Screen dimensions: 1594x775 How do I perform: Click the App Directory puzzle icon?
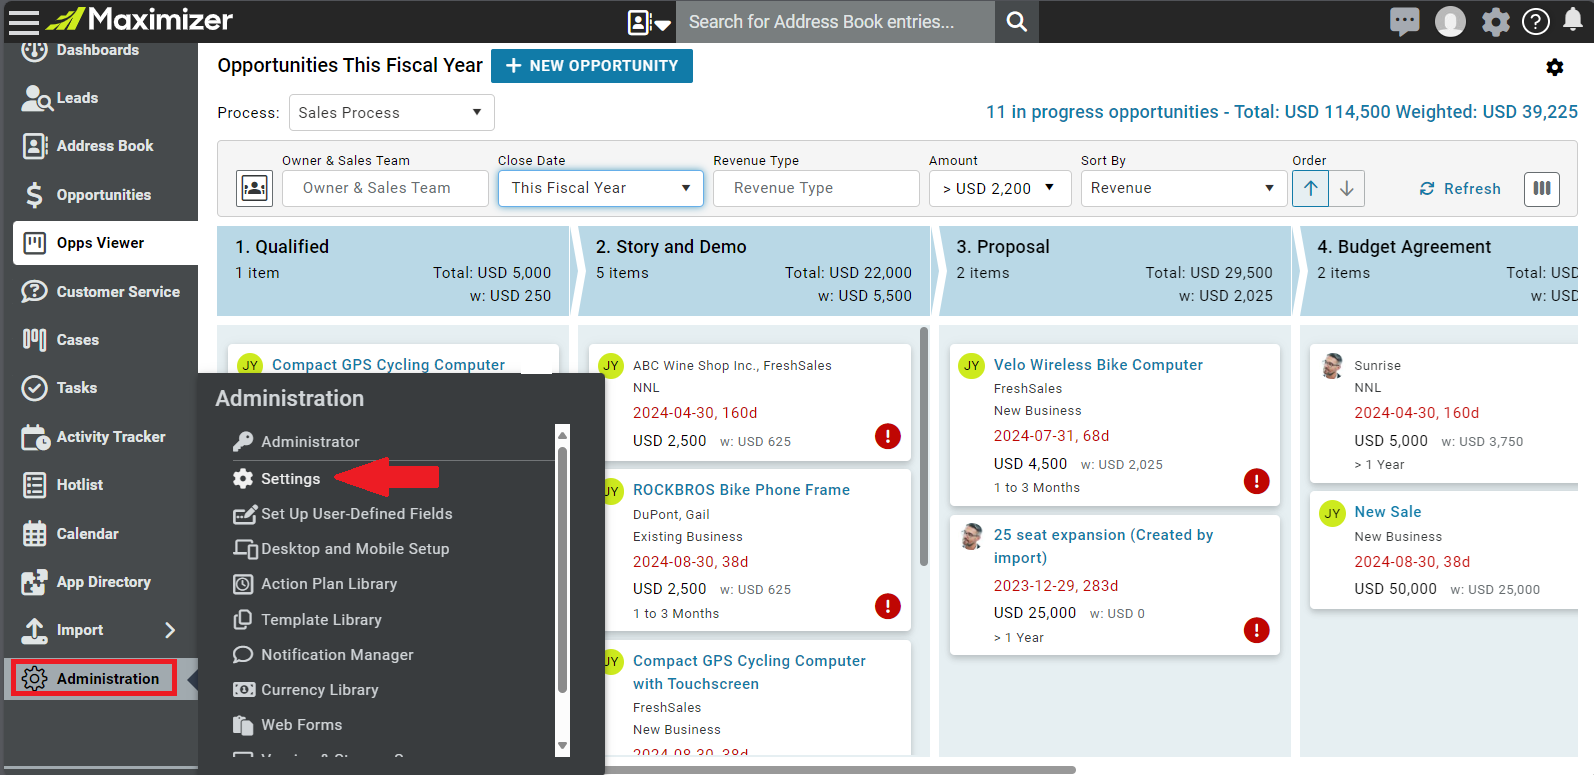point(34,582)
